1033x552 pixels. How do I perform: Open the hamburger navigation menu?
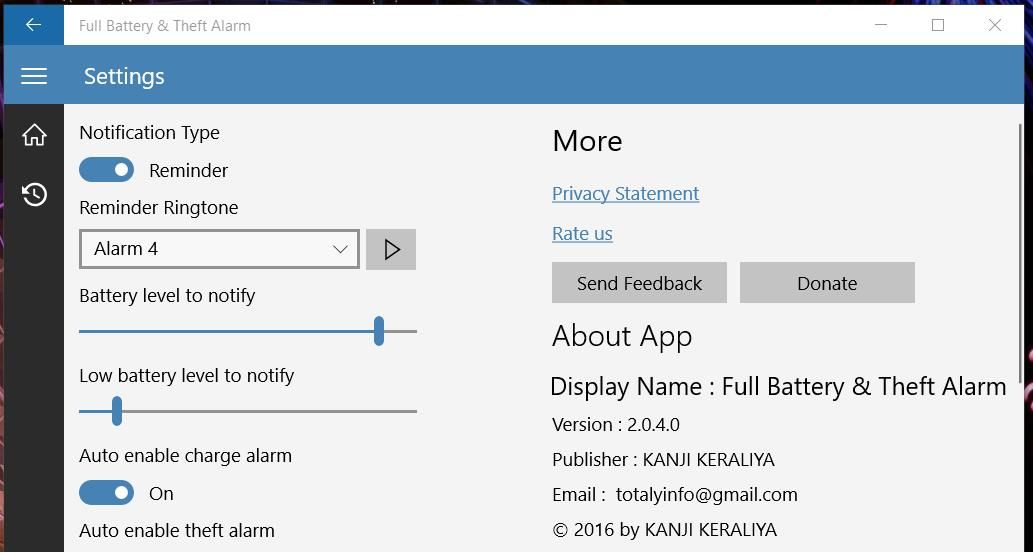tap(34, 76)
